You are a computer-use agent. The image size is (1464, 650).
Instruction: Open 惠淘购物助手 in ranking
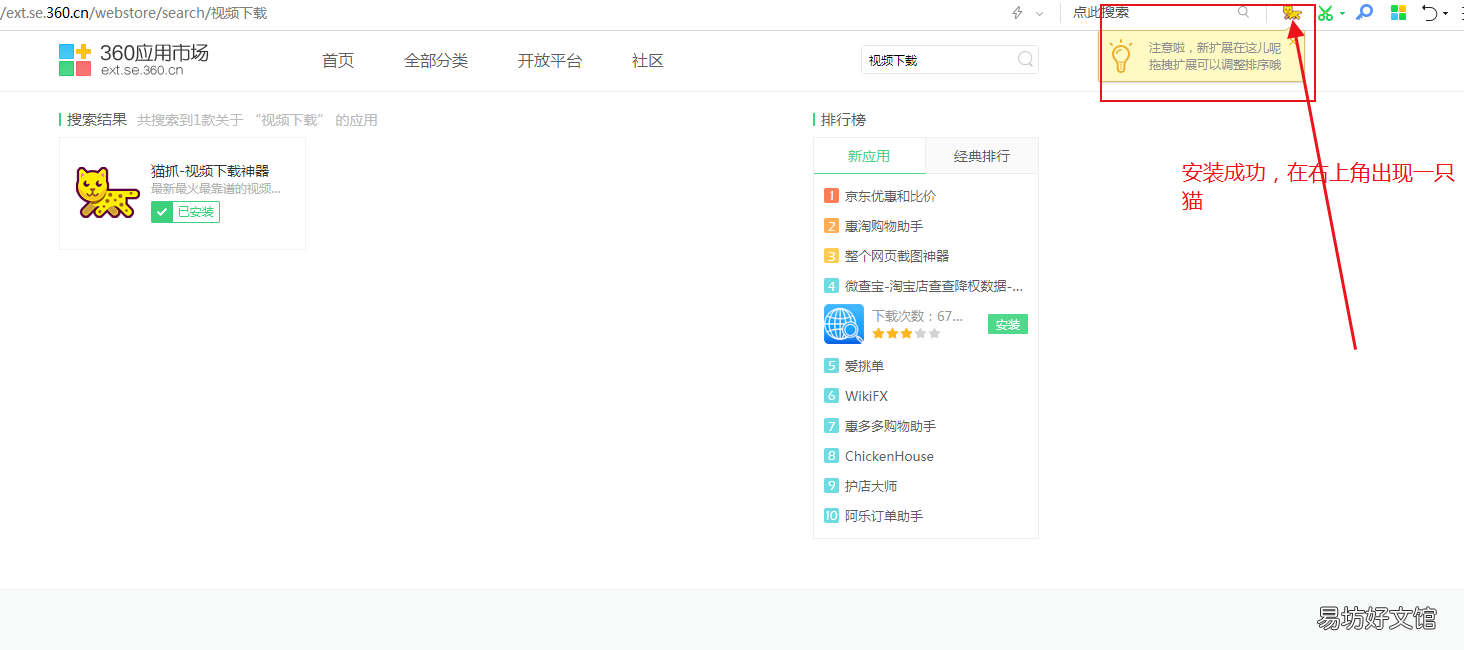pyautogui.click(x=884, y=226)
